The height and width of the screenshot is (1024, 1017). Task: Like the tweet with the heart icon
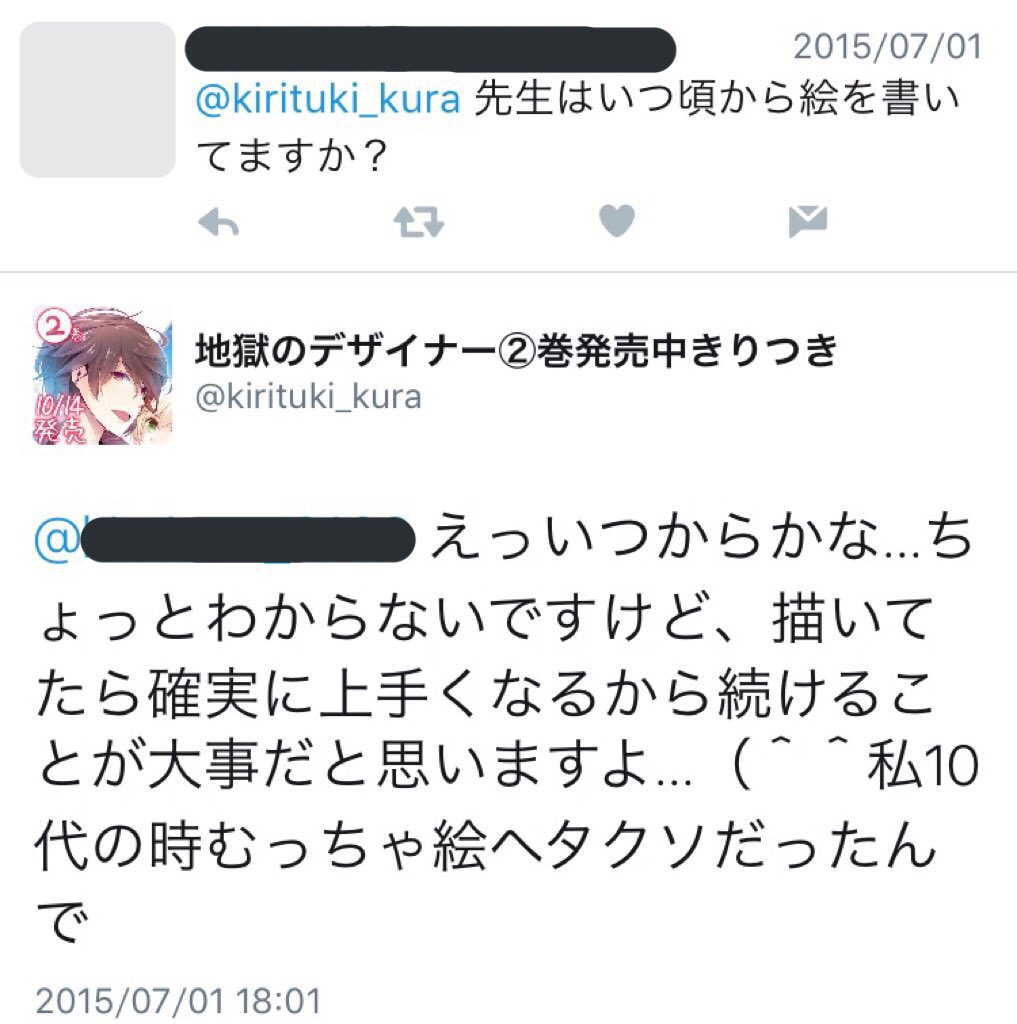[617, 221]
